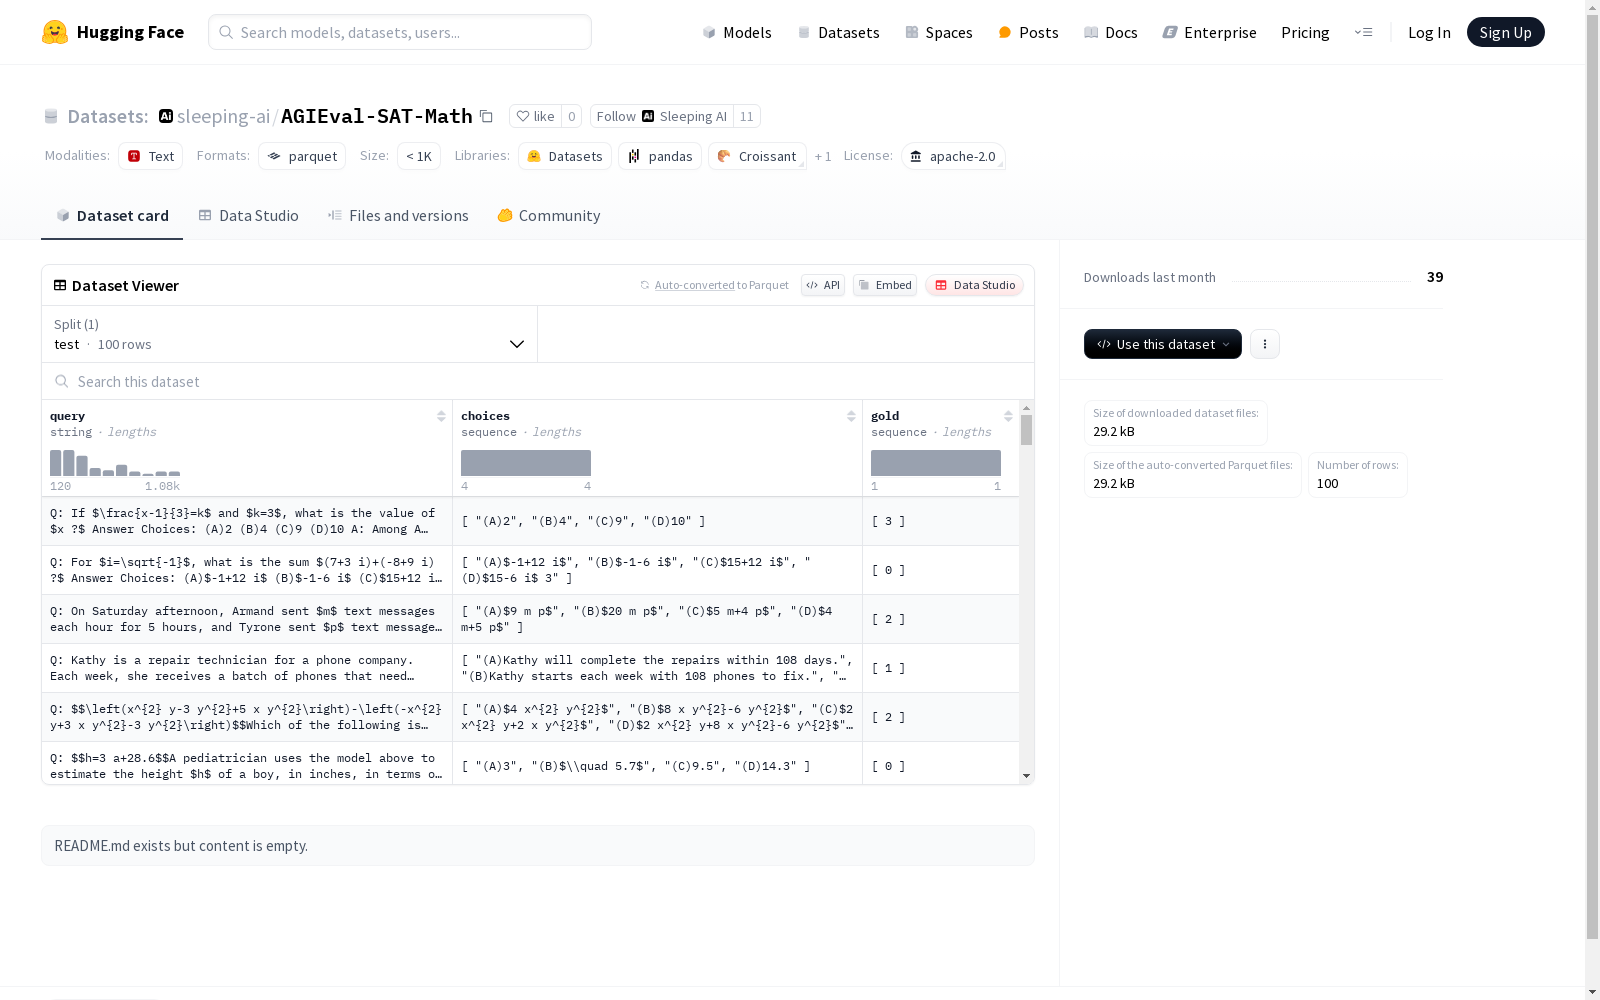Go to the Pricing page

coord(1305,32)
